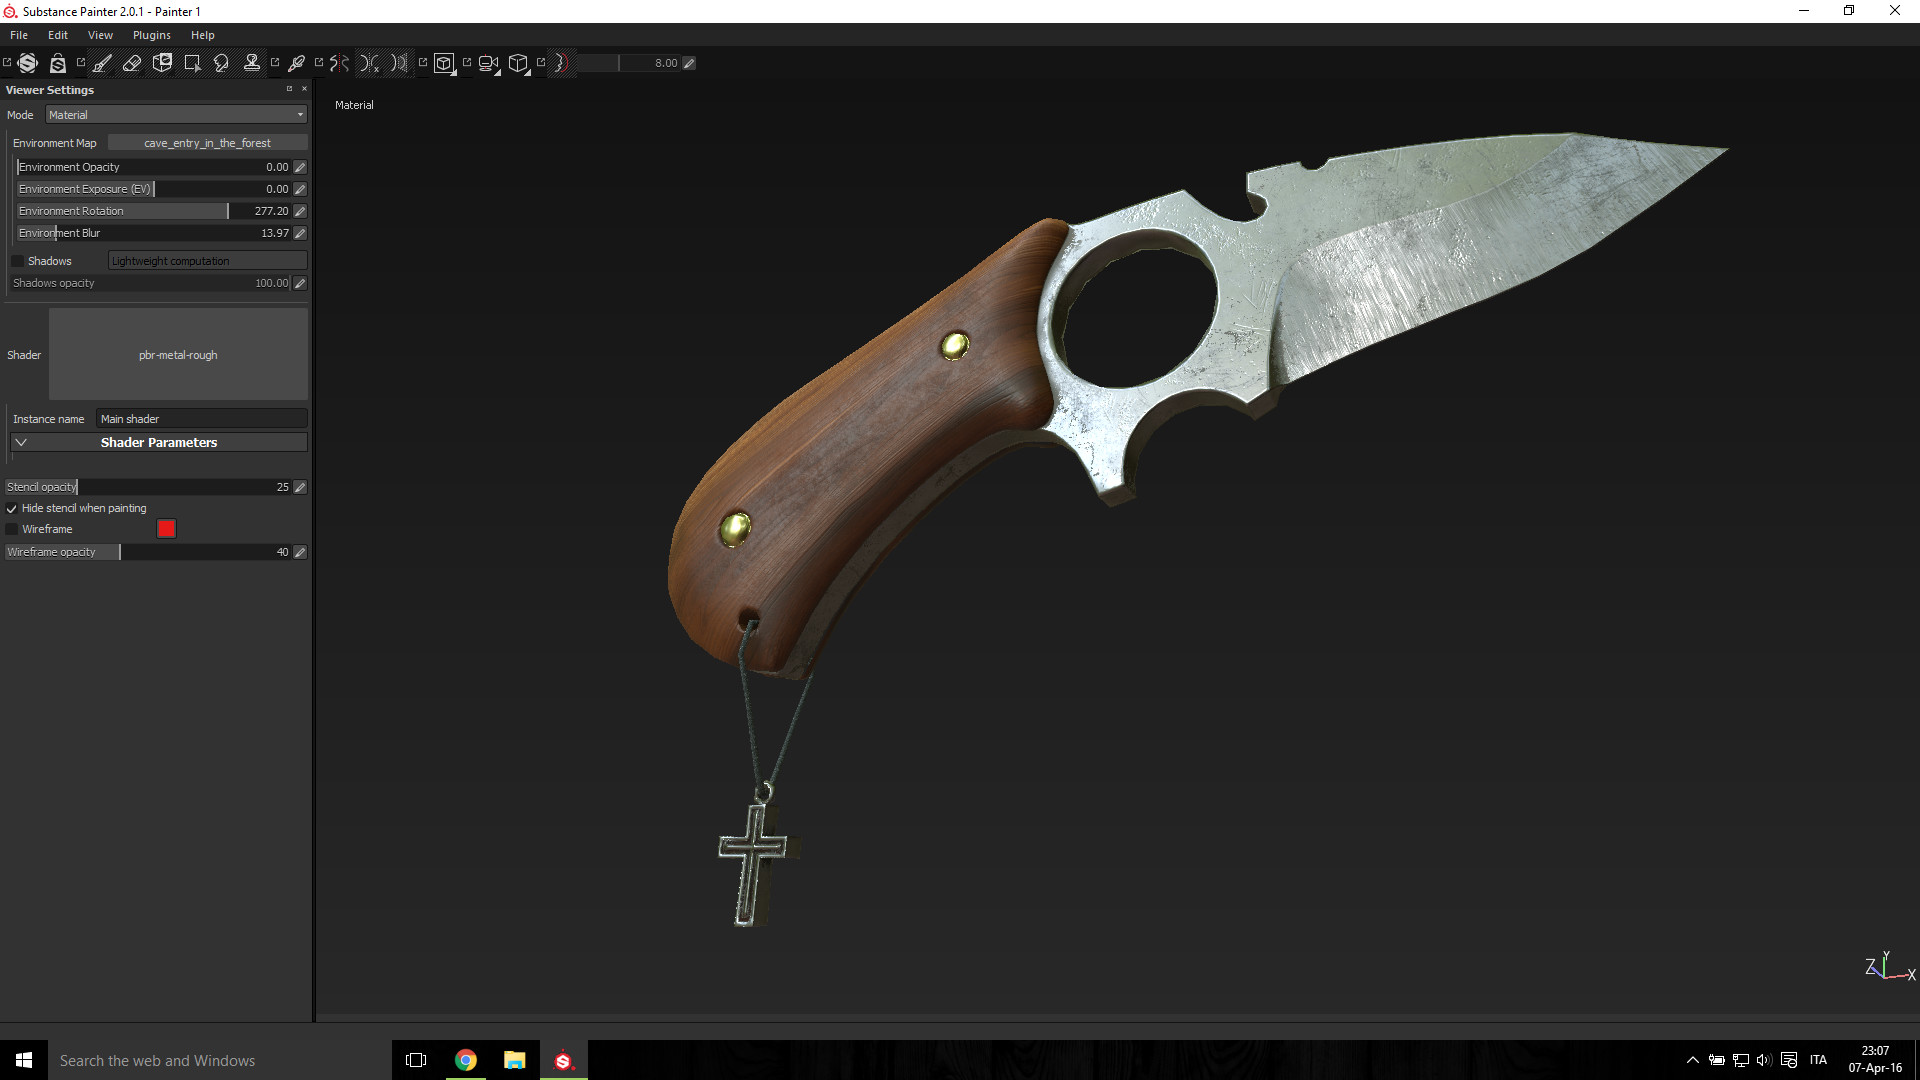Open the Plugins menu
This screenshot has width=1920, height=1080.
(x=151, y=34)
